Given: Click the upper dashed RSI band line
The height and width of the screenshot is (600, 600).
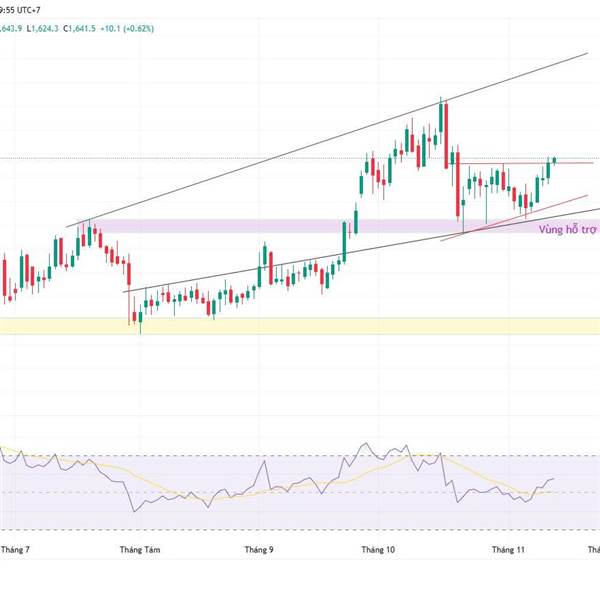Looking at the screenshot, I should point(300,456).
